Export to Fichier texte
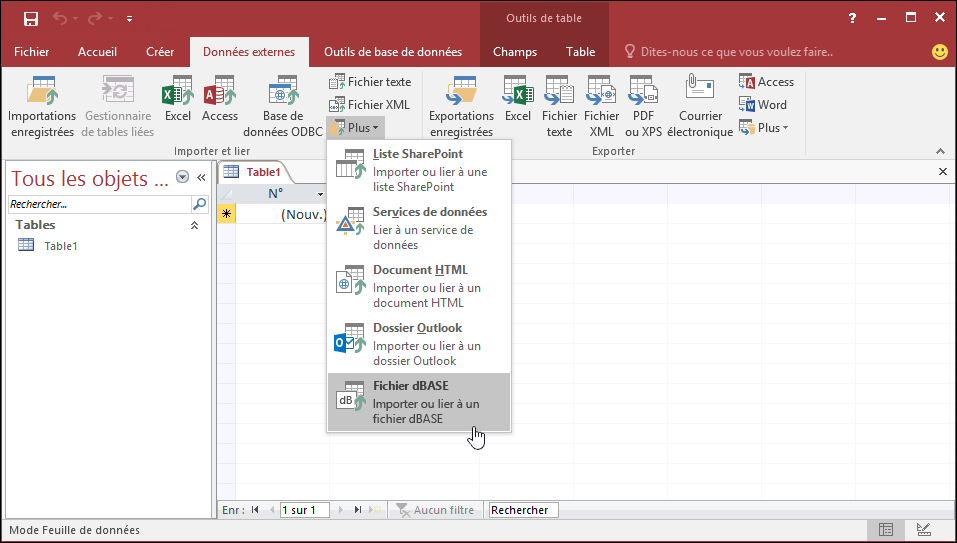This screenshot has width=957, height=543. pos(559,107)
